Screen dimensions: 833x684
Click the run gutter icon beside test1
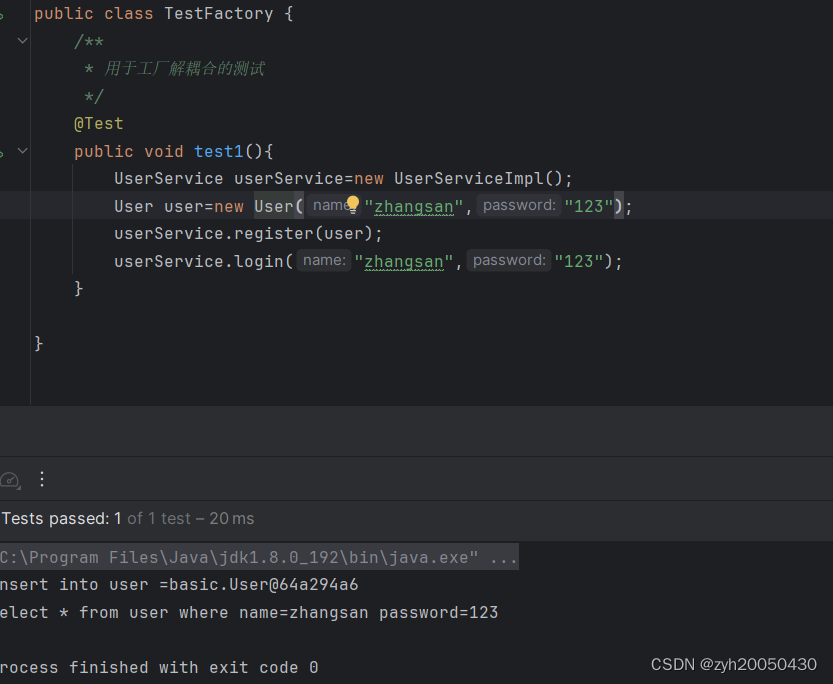(2, 153)
